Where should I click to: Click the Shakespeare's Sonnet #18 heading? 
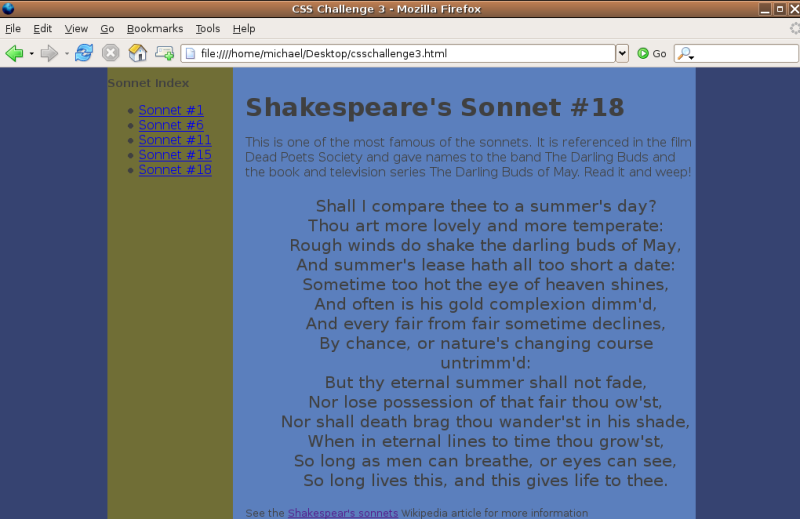tap(435, 107)
